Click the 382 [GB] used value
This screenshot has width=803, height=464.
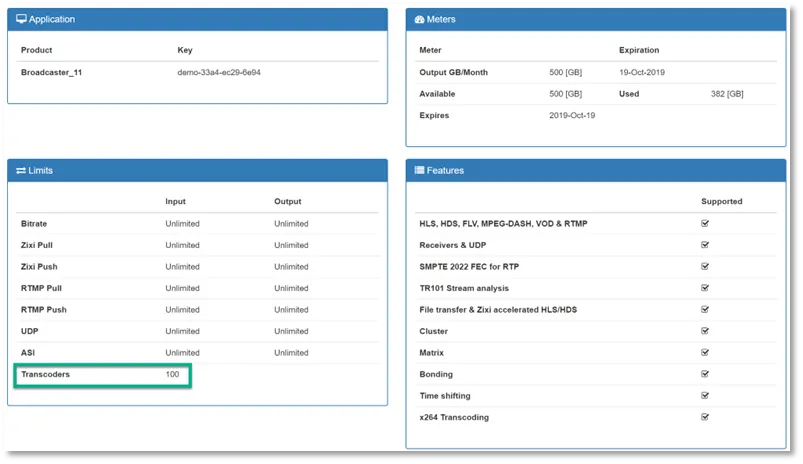coord(727,94)
